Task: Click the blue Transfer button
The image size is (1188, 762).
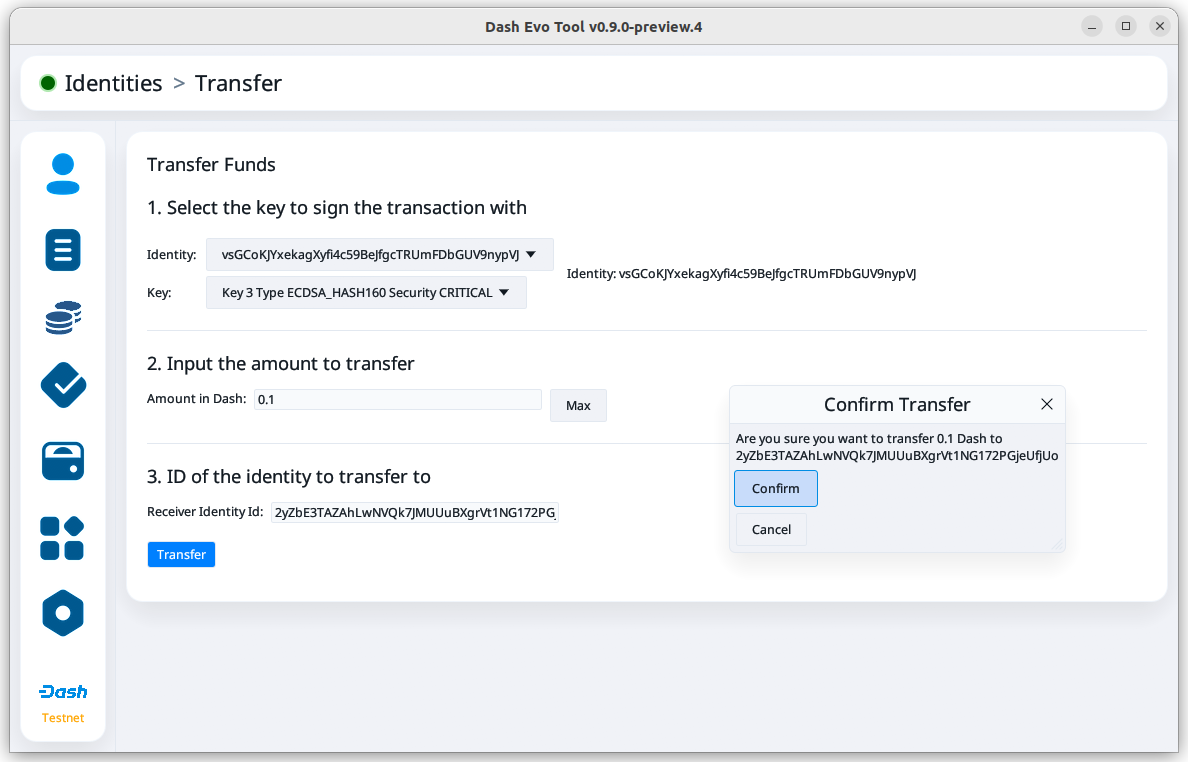Action: click(x=181, y=555)
